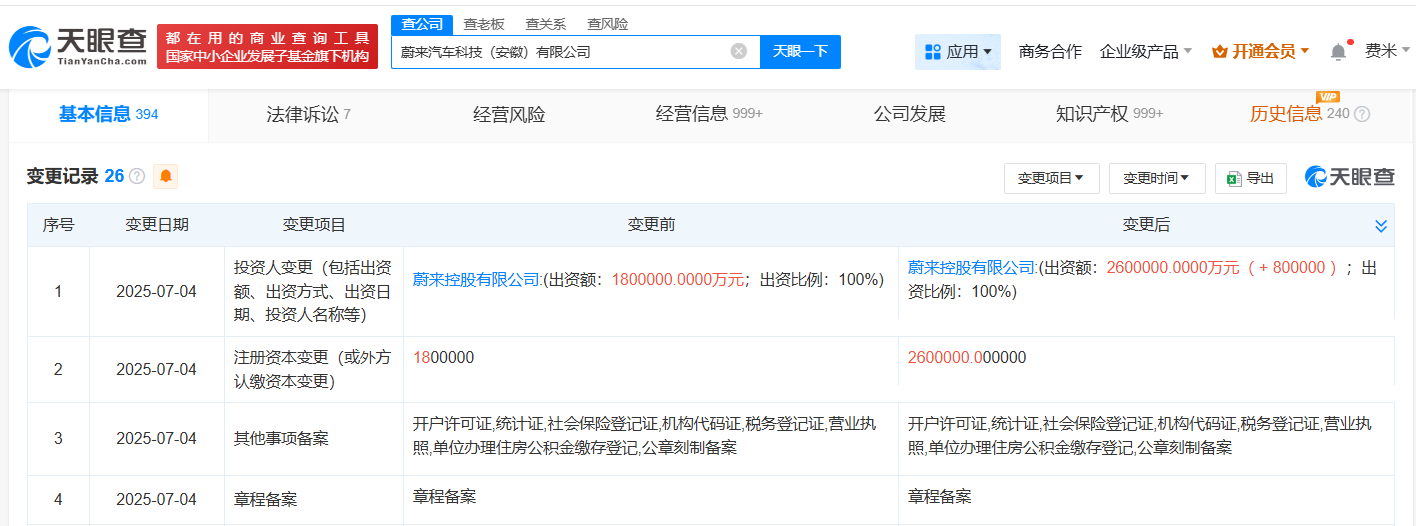Open the notification bell
Image resolution: width=1416 pixels, height=526 pixels.
click(1338, 51)
